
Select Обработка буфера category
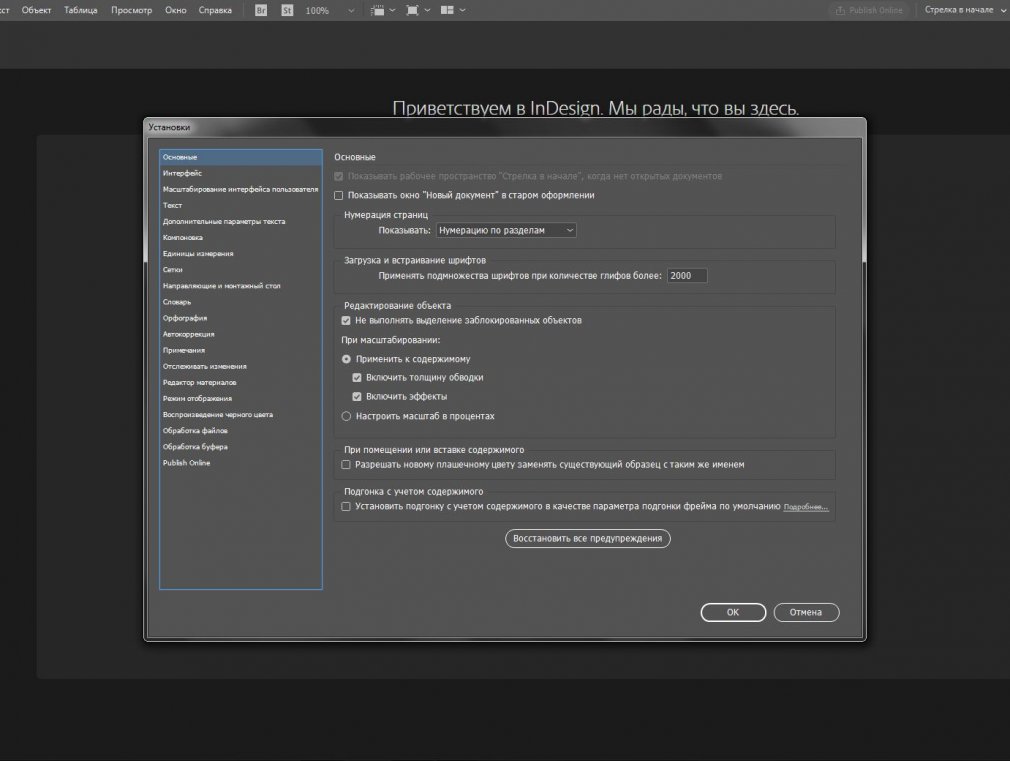pos(241,447)
